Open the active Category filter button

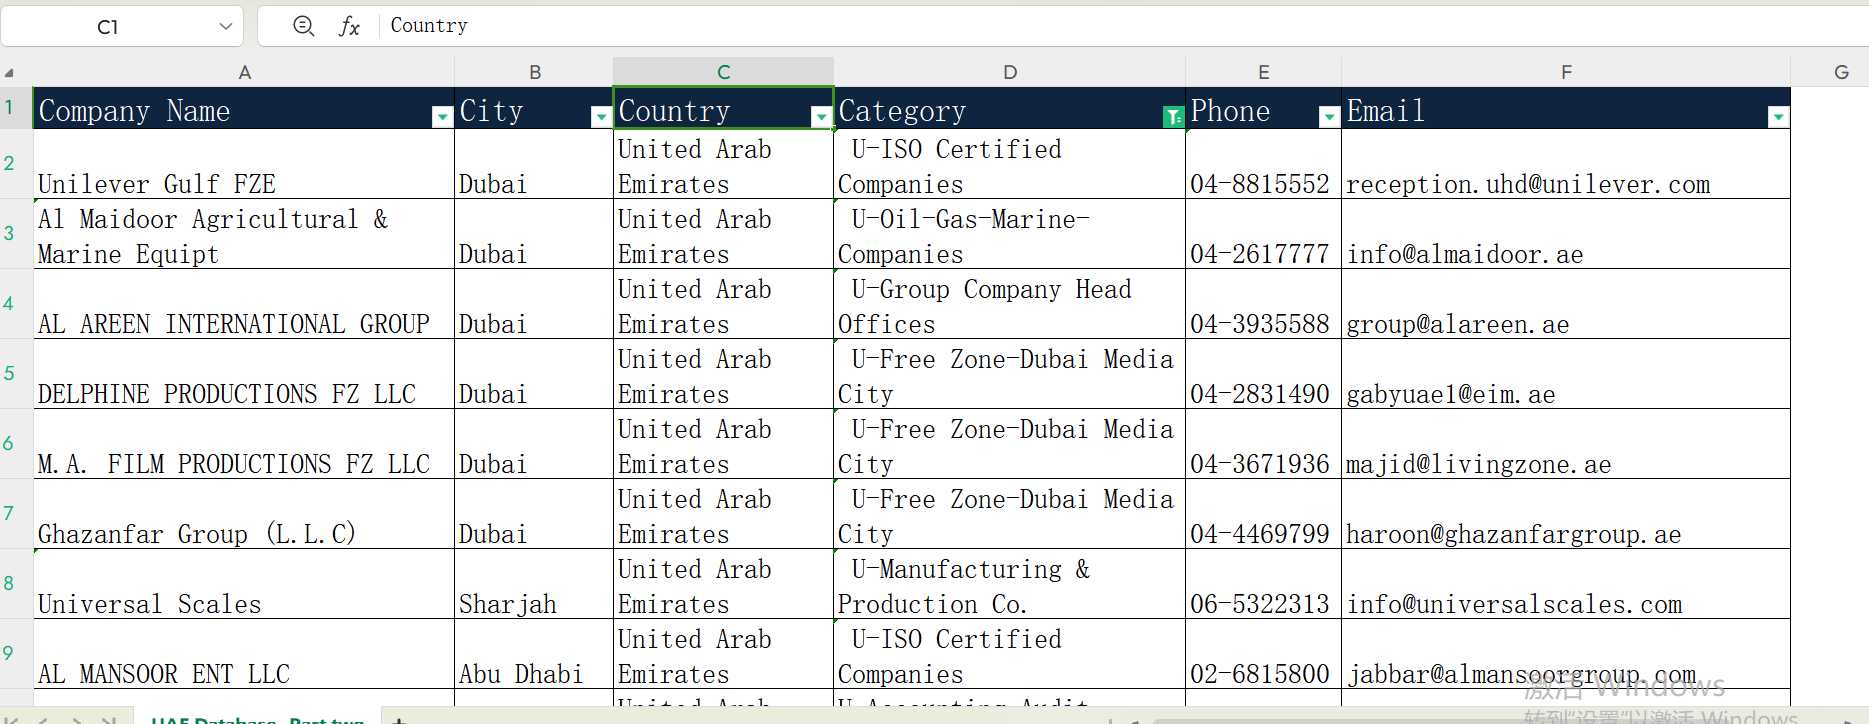click(1174, 117)
